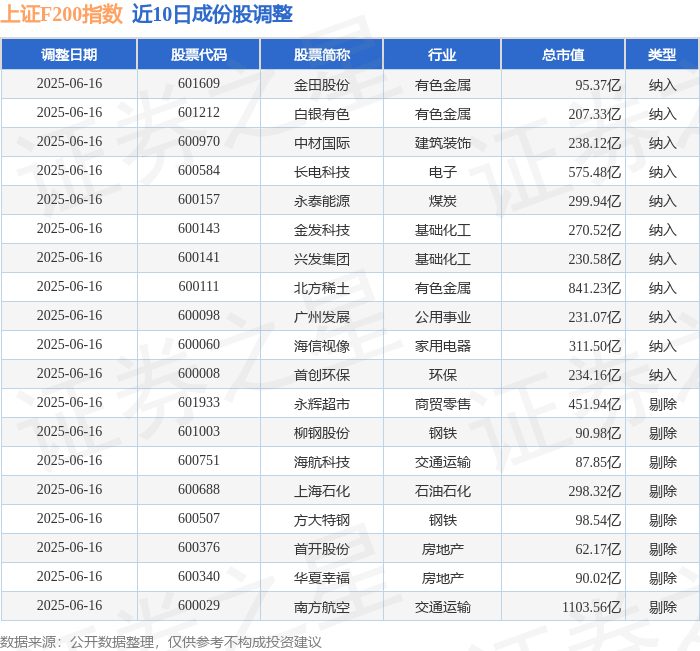Click stock name 海信视像
Viewport: 700px width, 651px height.
tap(321, 346)
